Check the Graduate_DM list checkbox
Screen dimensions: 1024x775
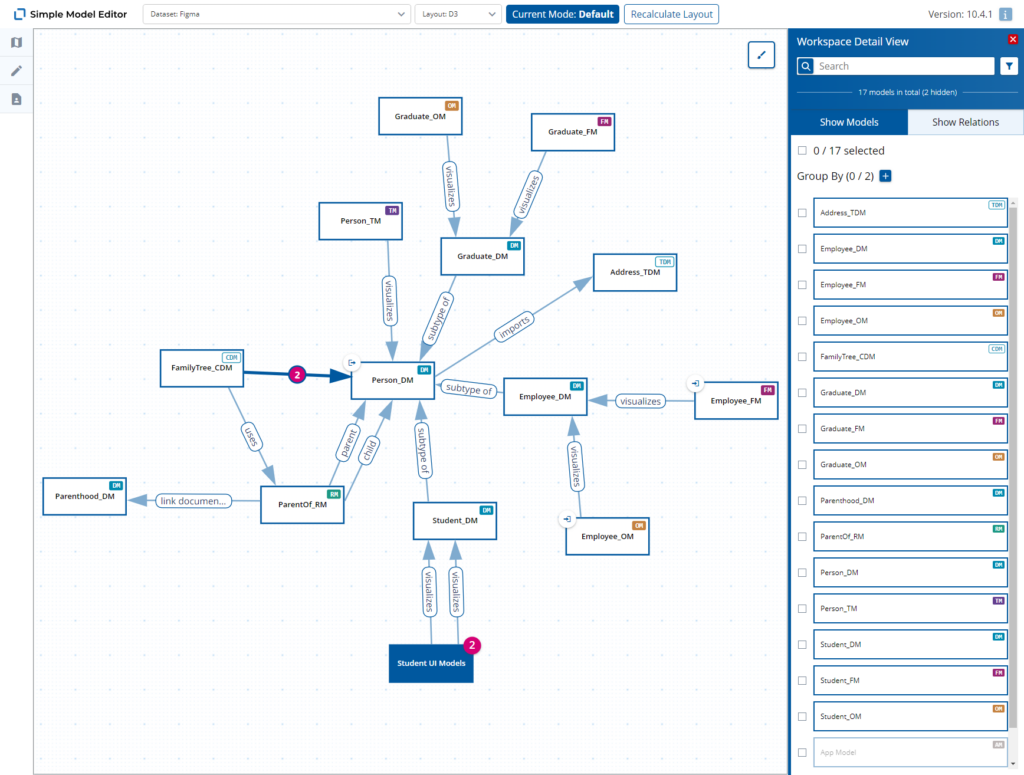click(x=802, y=392)
